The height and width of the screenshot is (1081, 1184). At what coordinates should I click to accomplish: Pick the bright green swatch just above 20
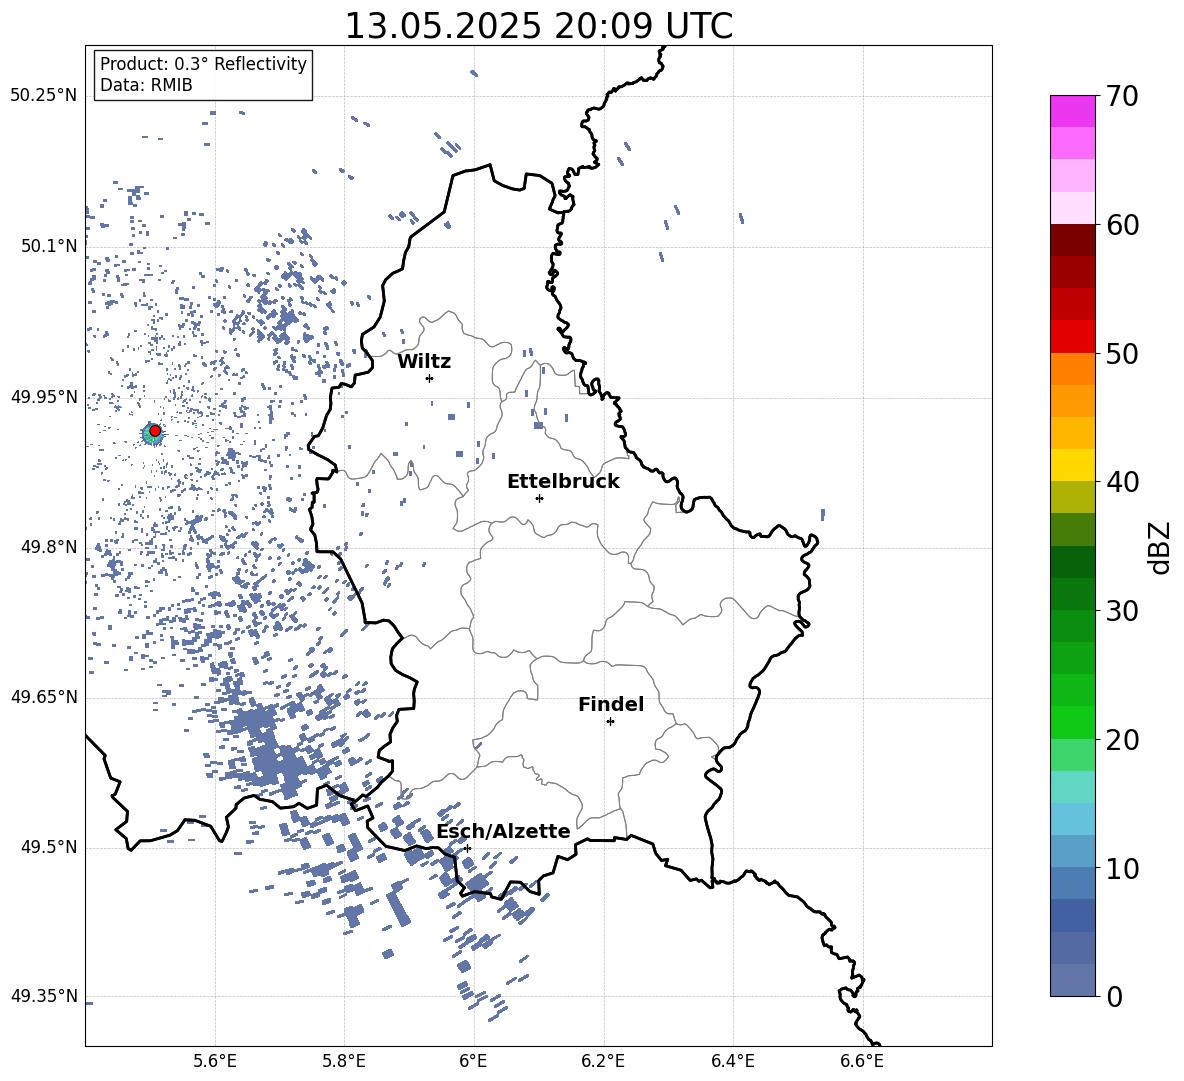point(1073,722)
